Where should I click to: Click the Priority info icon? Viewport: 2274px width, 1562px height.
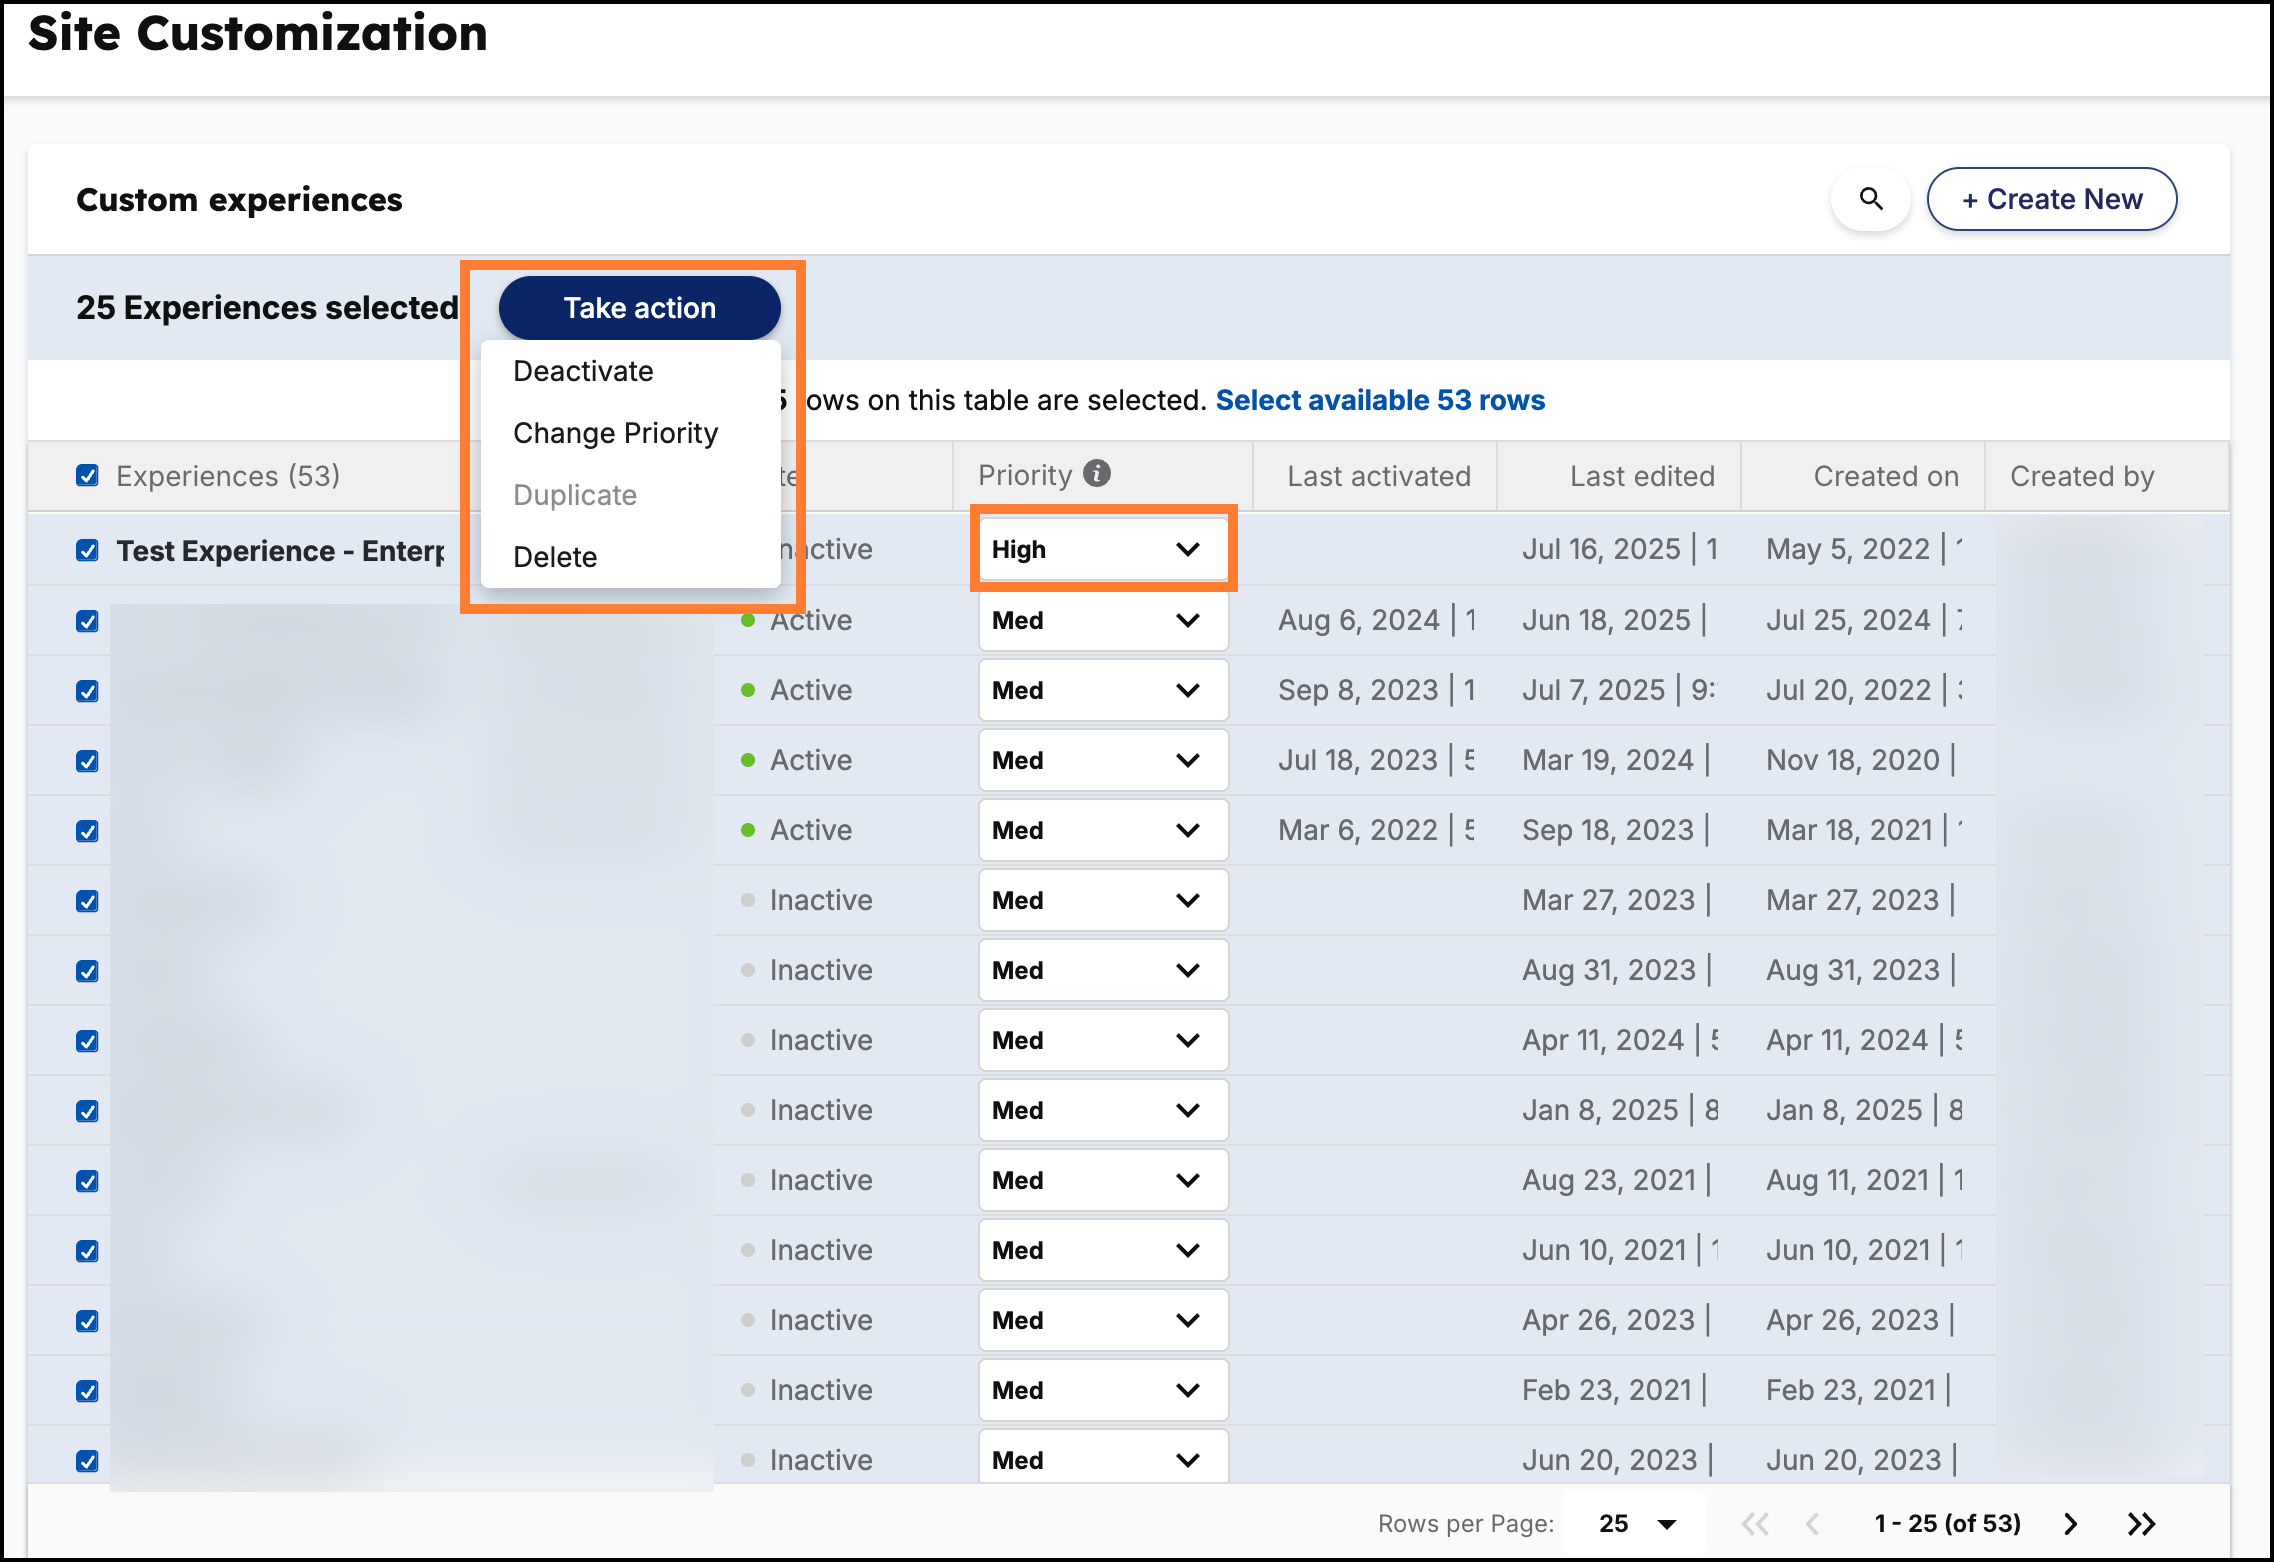click(x=1097, y=474)
